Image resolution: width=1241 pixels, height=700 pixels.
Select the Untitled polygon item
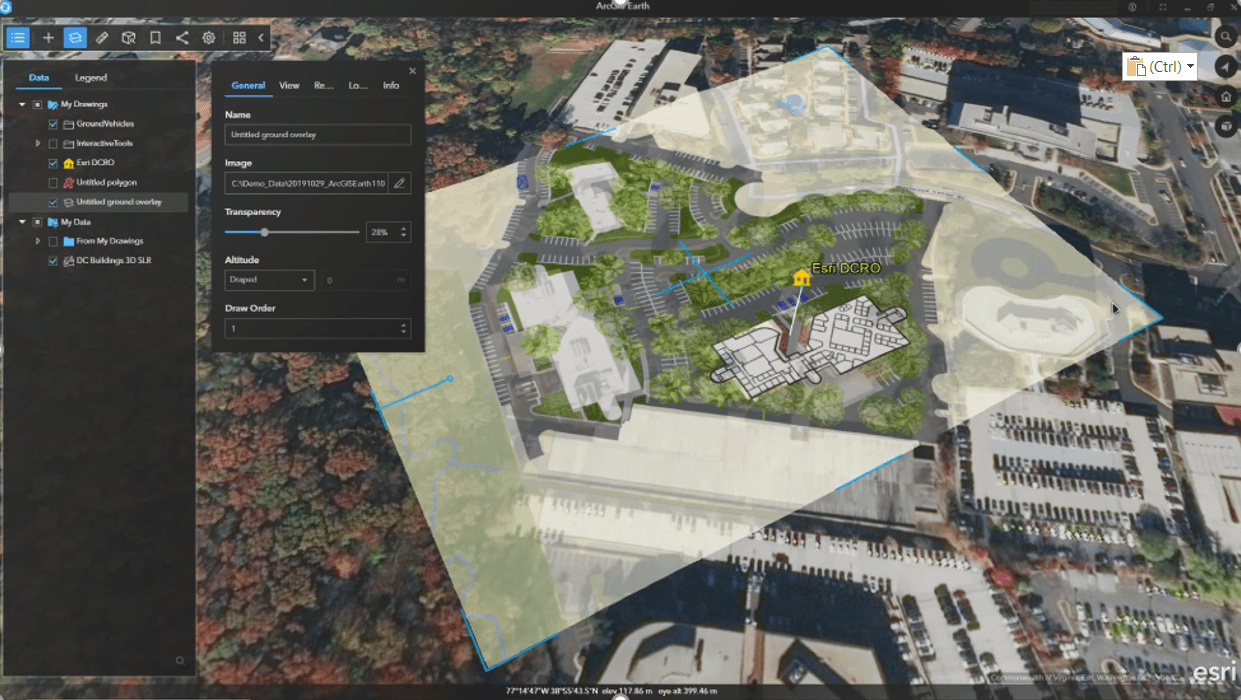tap(106, 182)
